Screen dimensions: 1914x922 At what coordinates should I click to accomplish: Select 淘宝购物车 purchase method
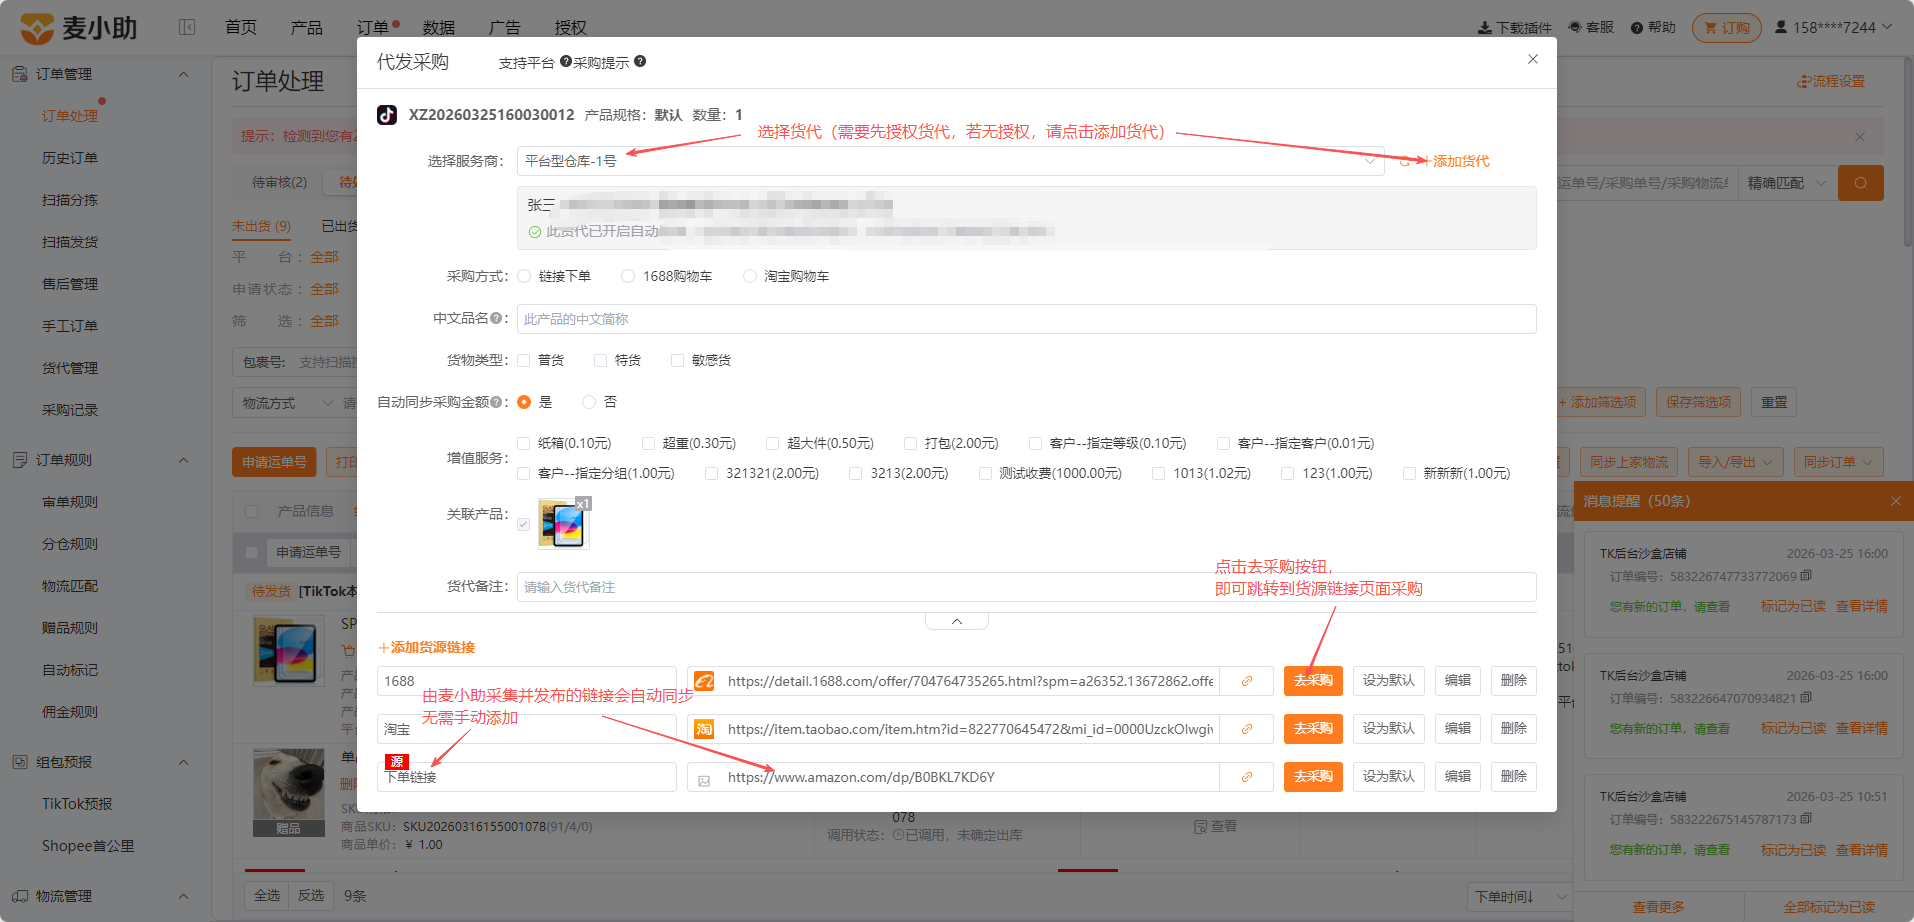[750, 276]
